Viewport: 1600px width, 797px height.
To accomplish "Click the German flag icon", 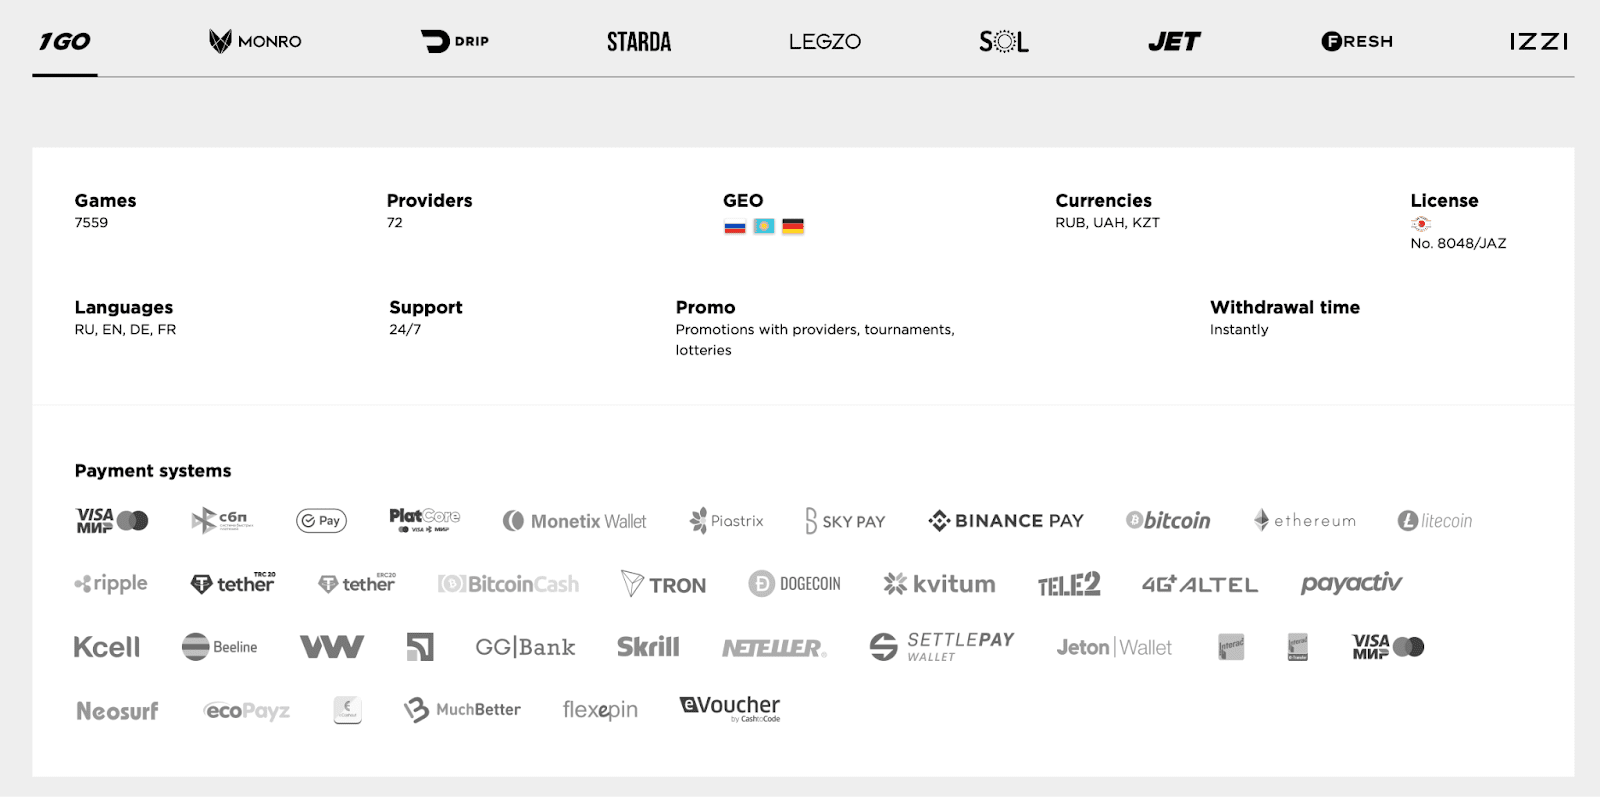I will point(793,227).
